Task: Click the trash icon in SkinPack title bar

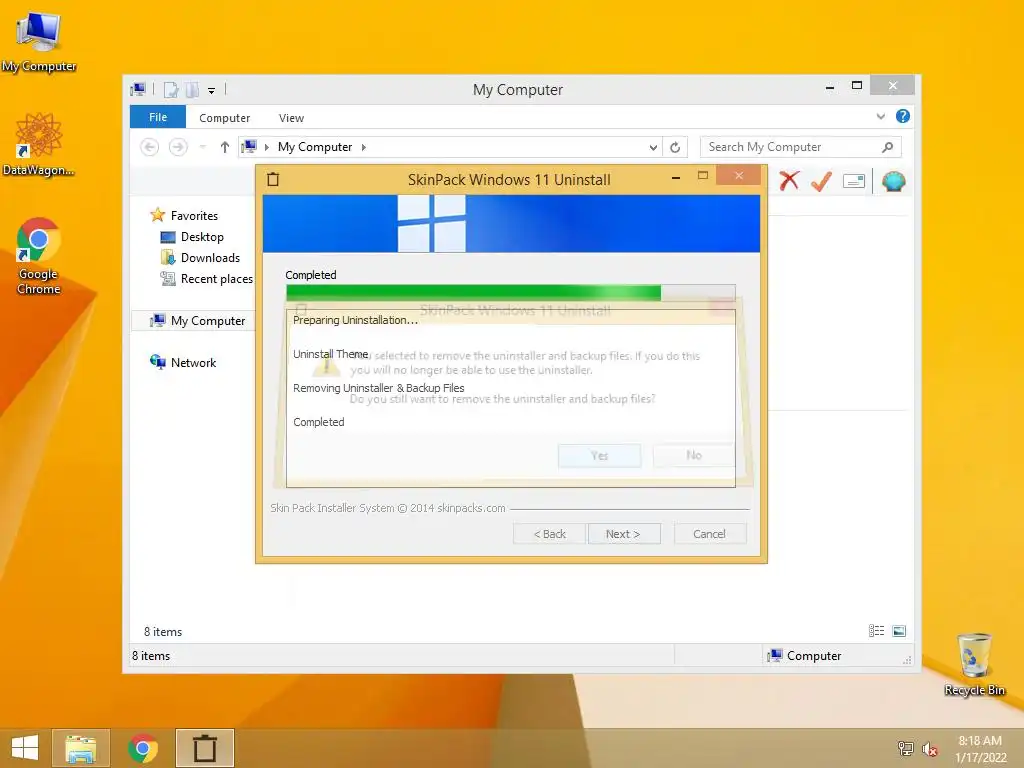Action: [x=273, y=180]
